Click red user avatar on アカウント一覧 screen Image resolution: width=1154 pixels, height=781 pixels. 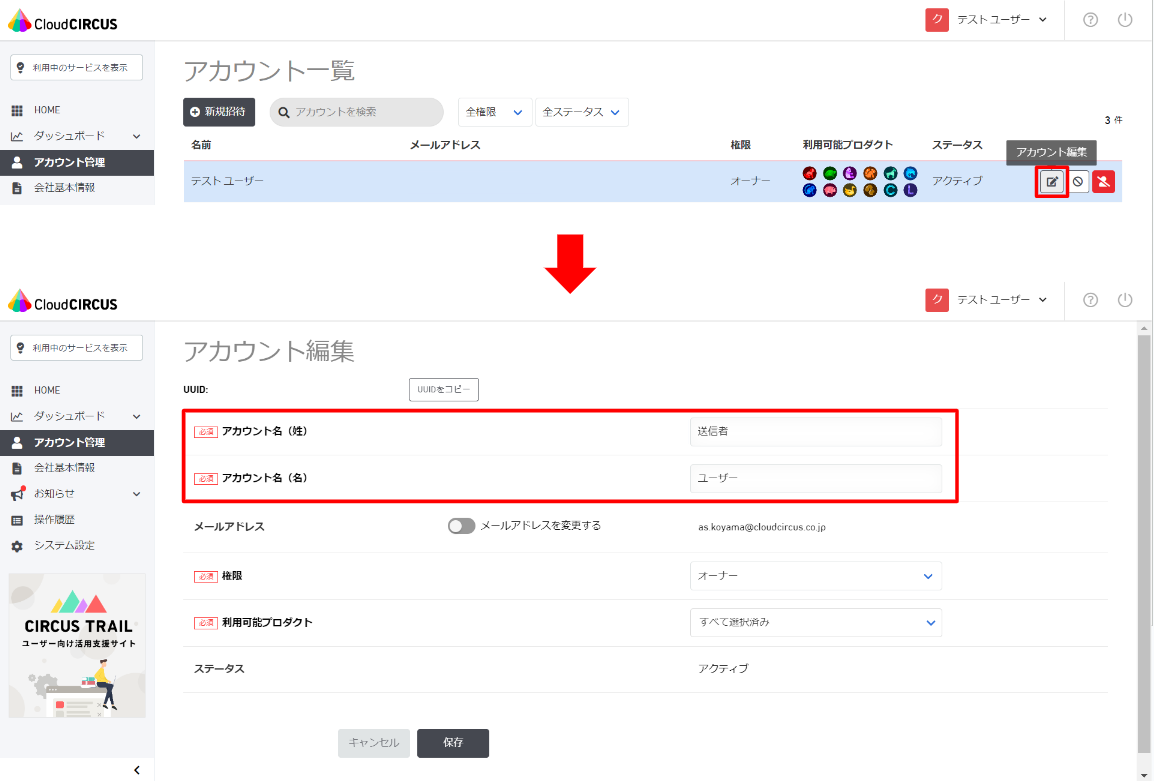[x=937, y=20]
